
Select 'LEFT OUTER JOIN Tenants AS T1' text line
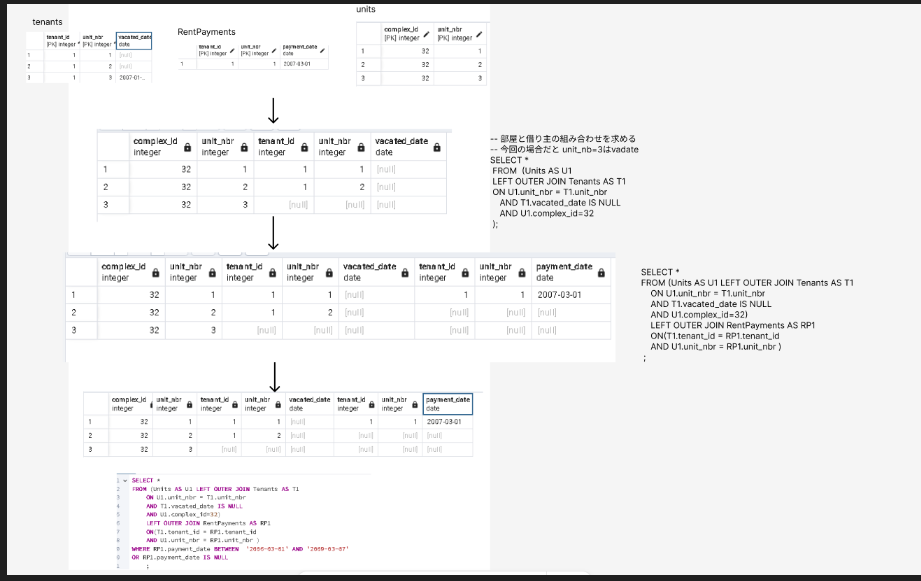click(x=559, y=182)
